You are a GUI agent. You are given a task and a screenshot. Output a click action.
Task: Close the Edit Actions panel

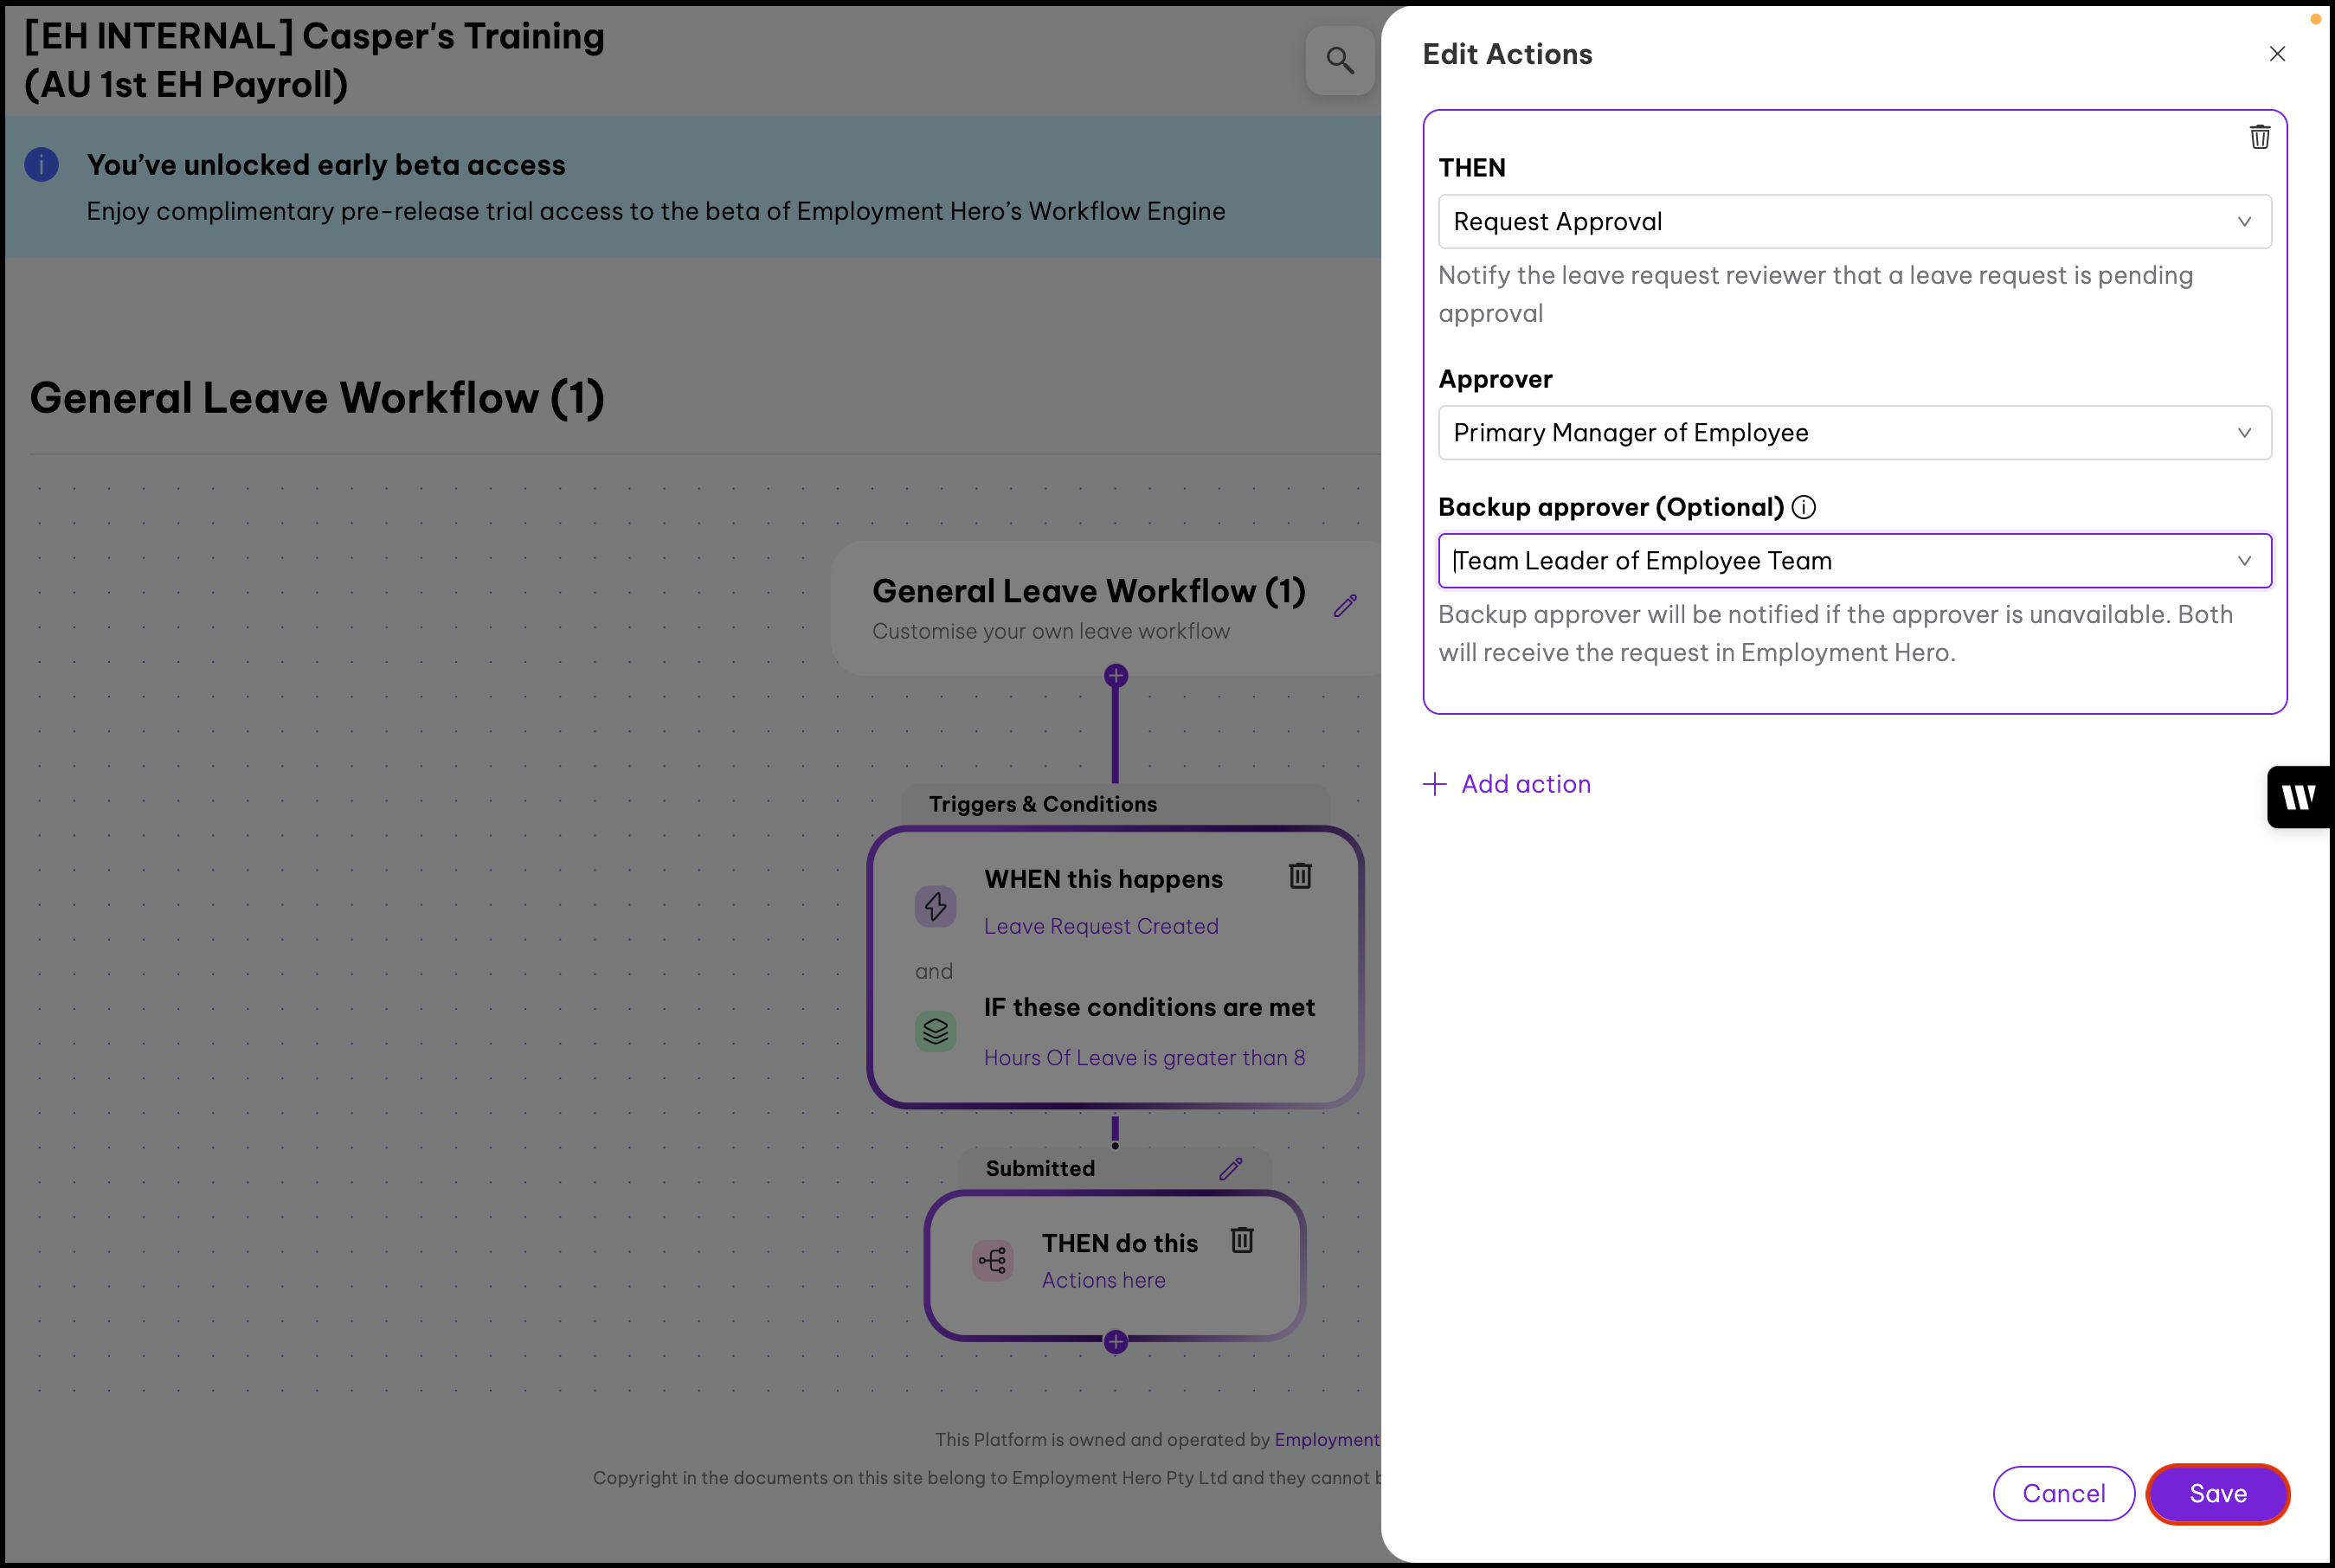pos(2277,54)
